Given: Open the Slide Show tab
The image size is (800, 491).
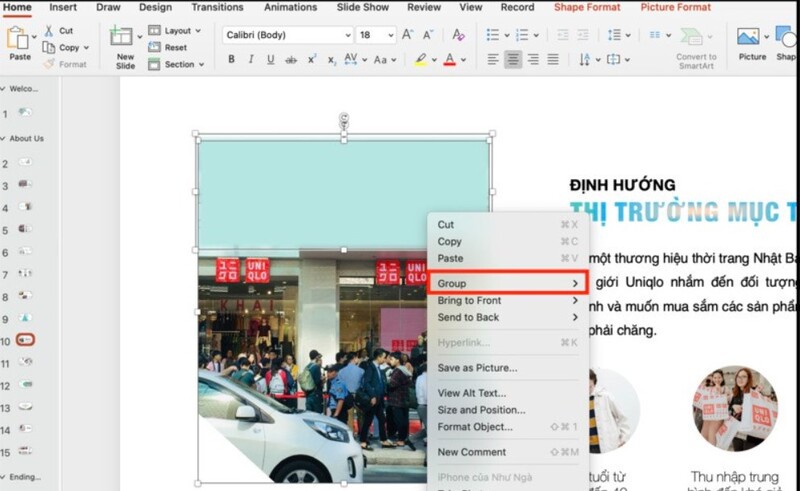Looking at the screenshot, I should click(x=363, y=7).
